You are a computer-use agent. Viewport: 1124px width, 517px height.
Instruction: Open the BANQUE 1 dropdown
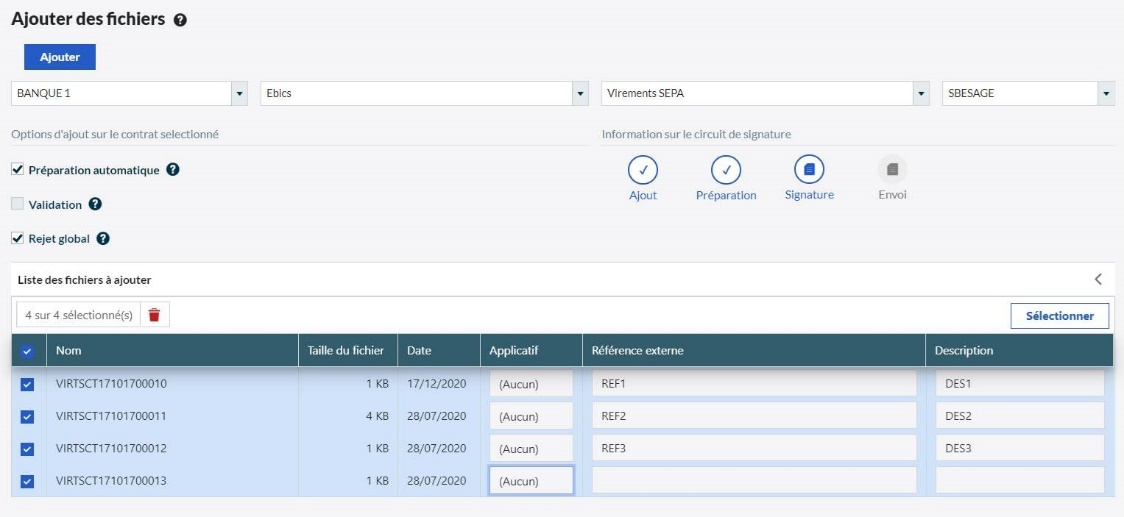click(x=239, y=94)
